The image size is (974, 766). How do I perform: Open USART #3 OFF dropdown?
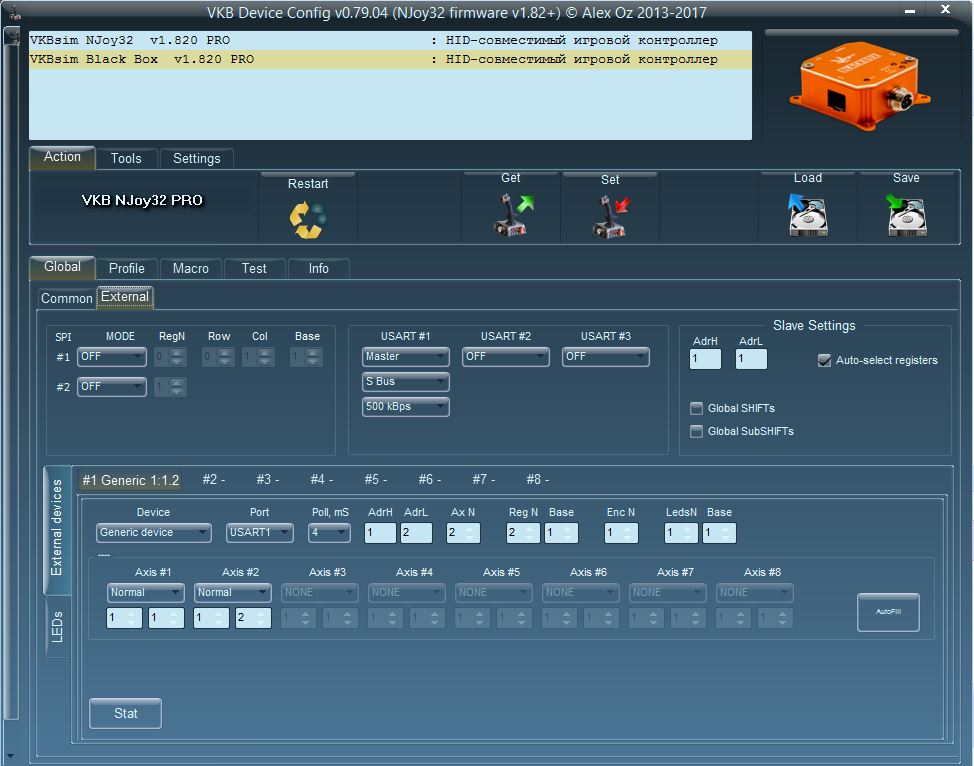coord(606,357)
